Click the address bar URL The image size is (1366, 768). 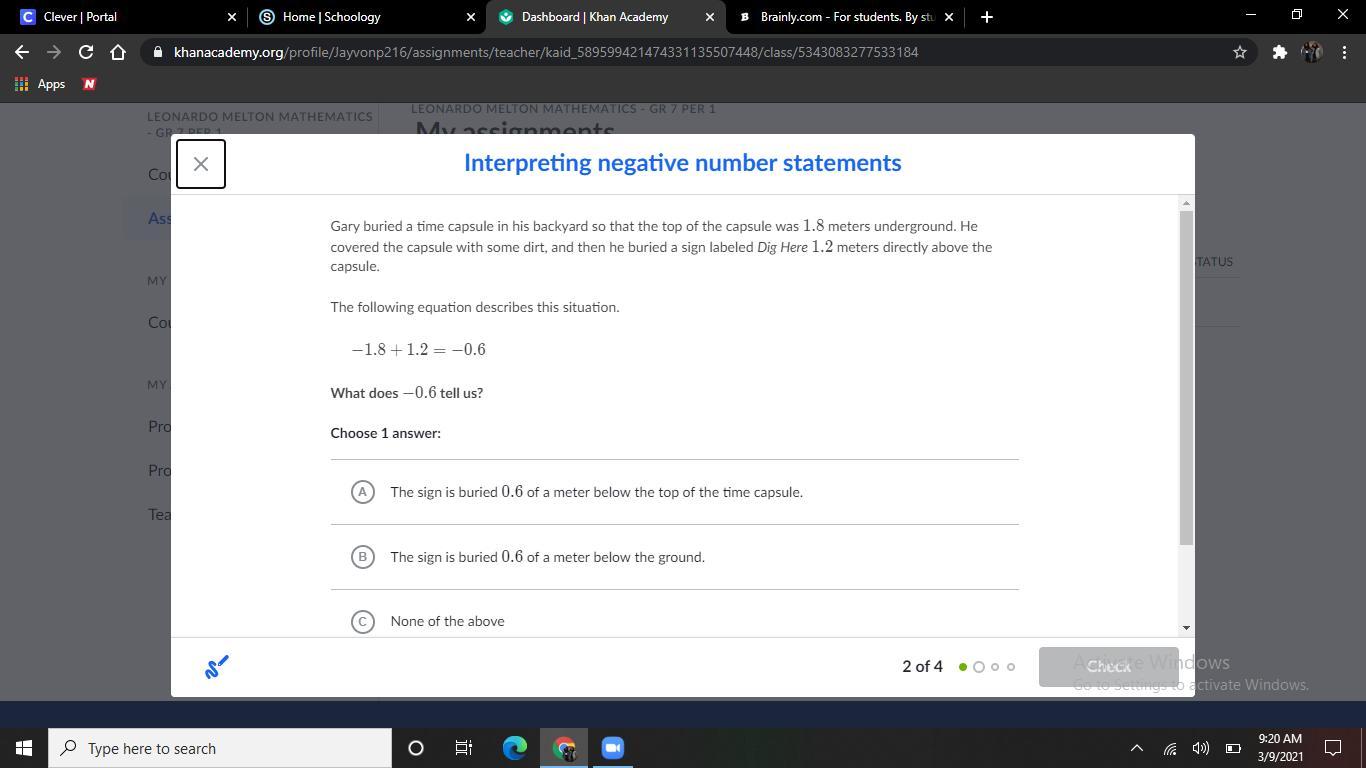click(546, 52)
